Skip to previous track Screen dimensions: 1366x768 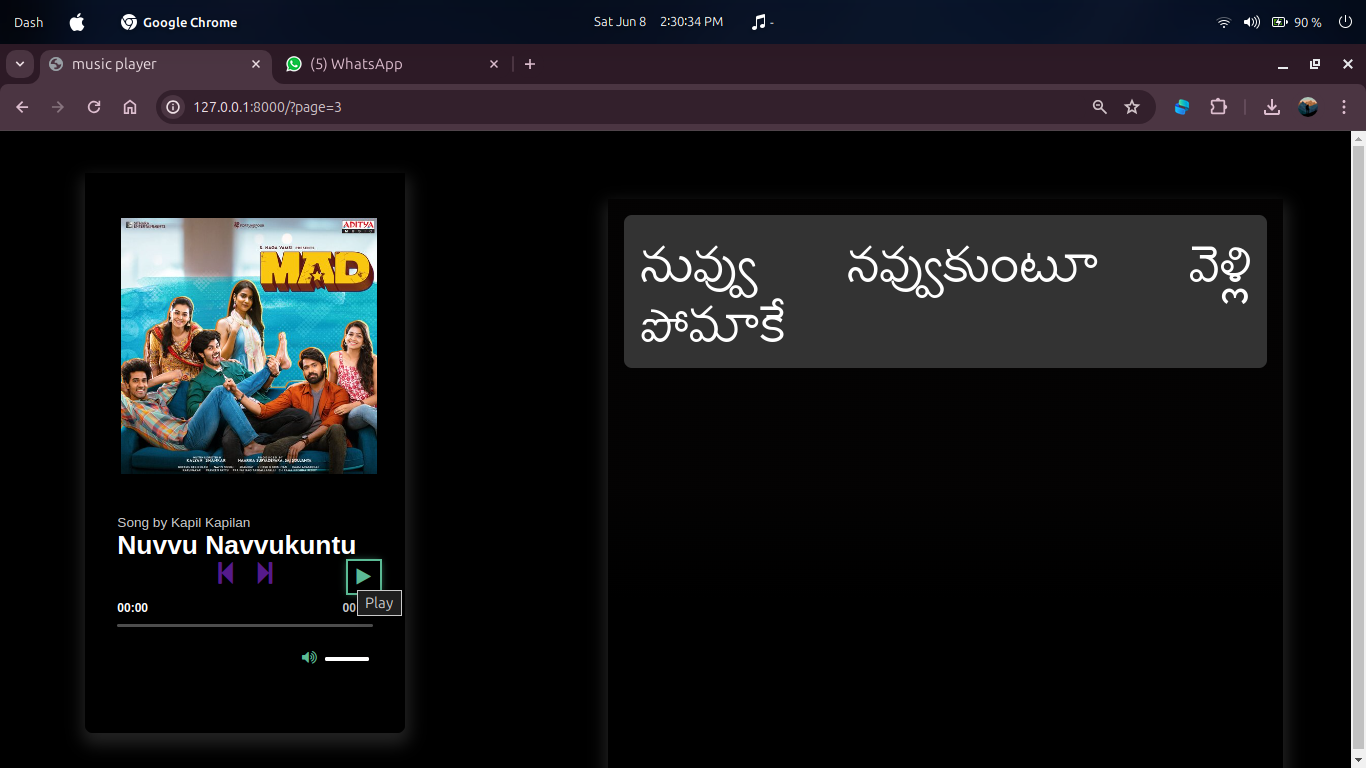point(226,573)
